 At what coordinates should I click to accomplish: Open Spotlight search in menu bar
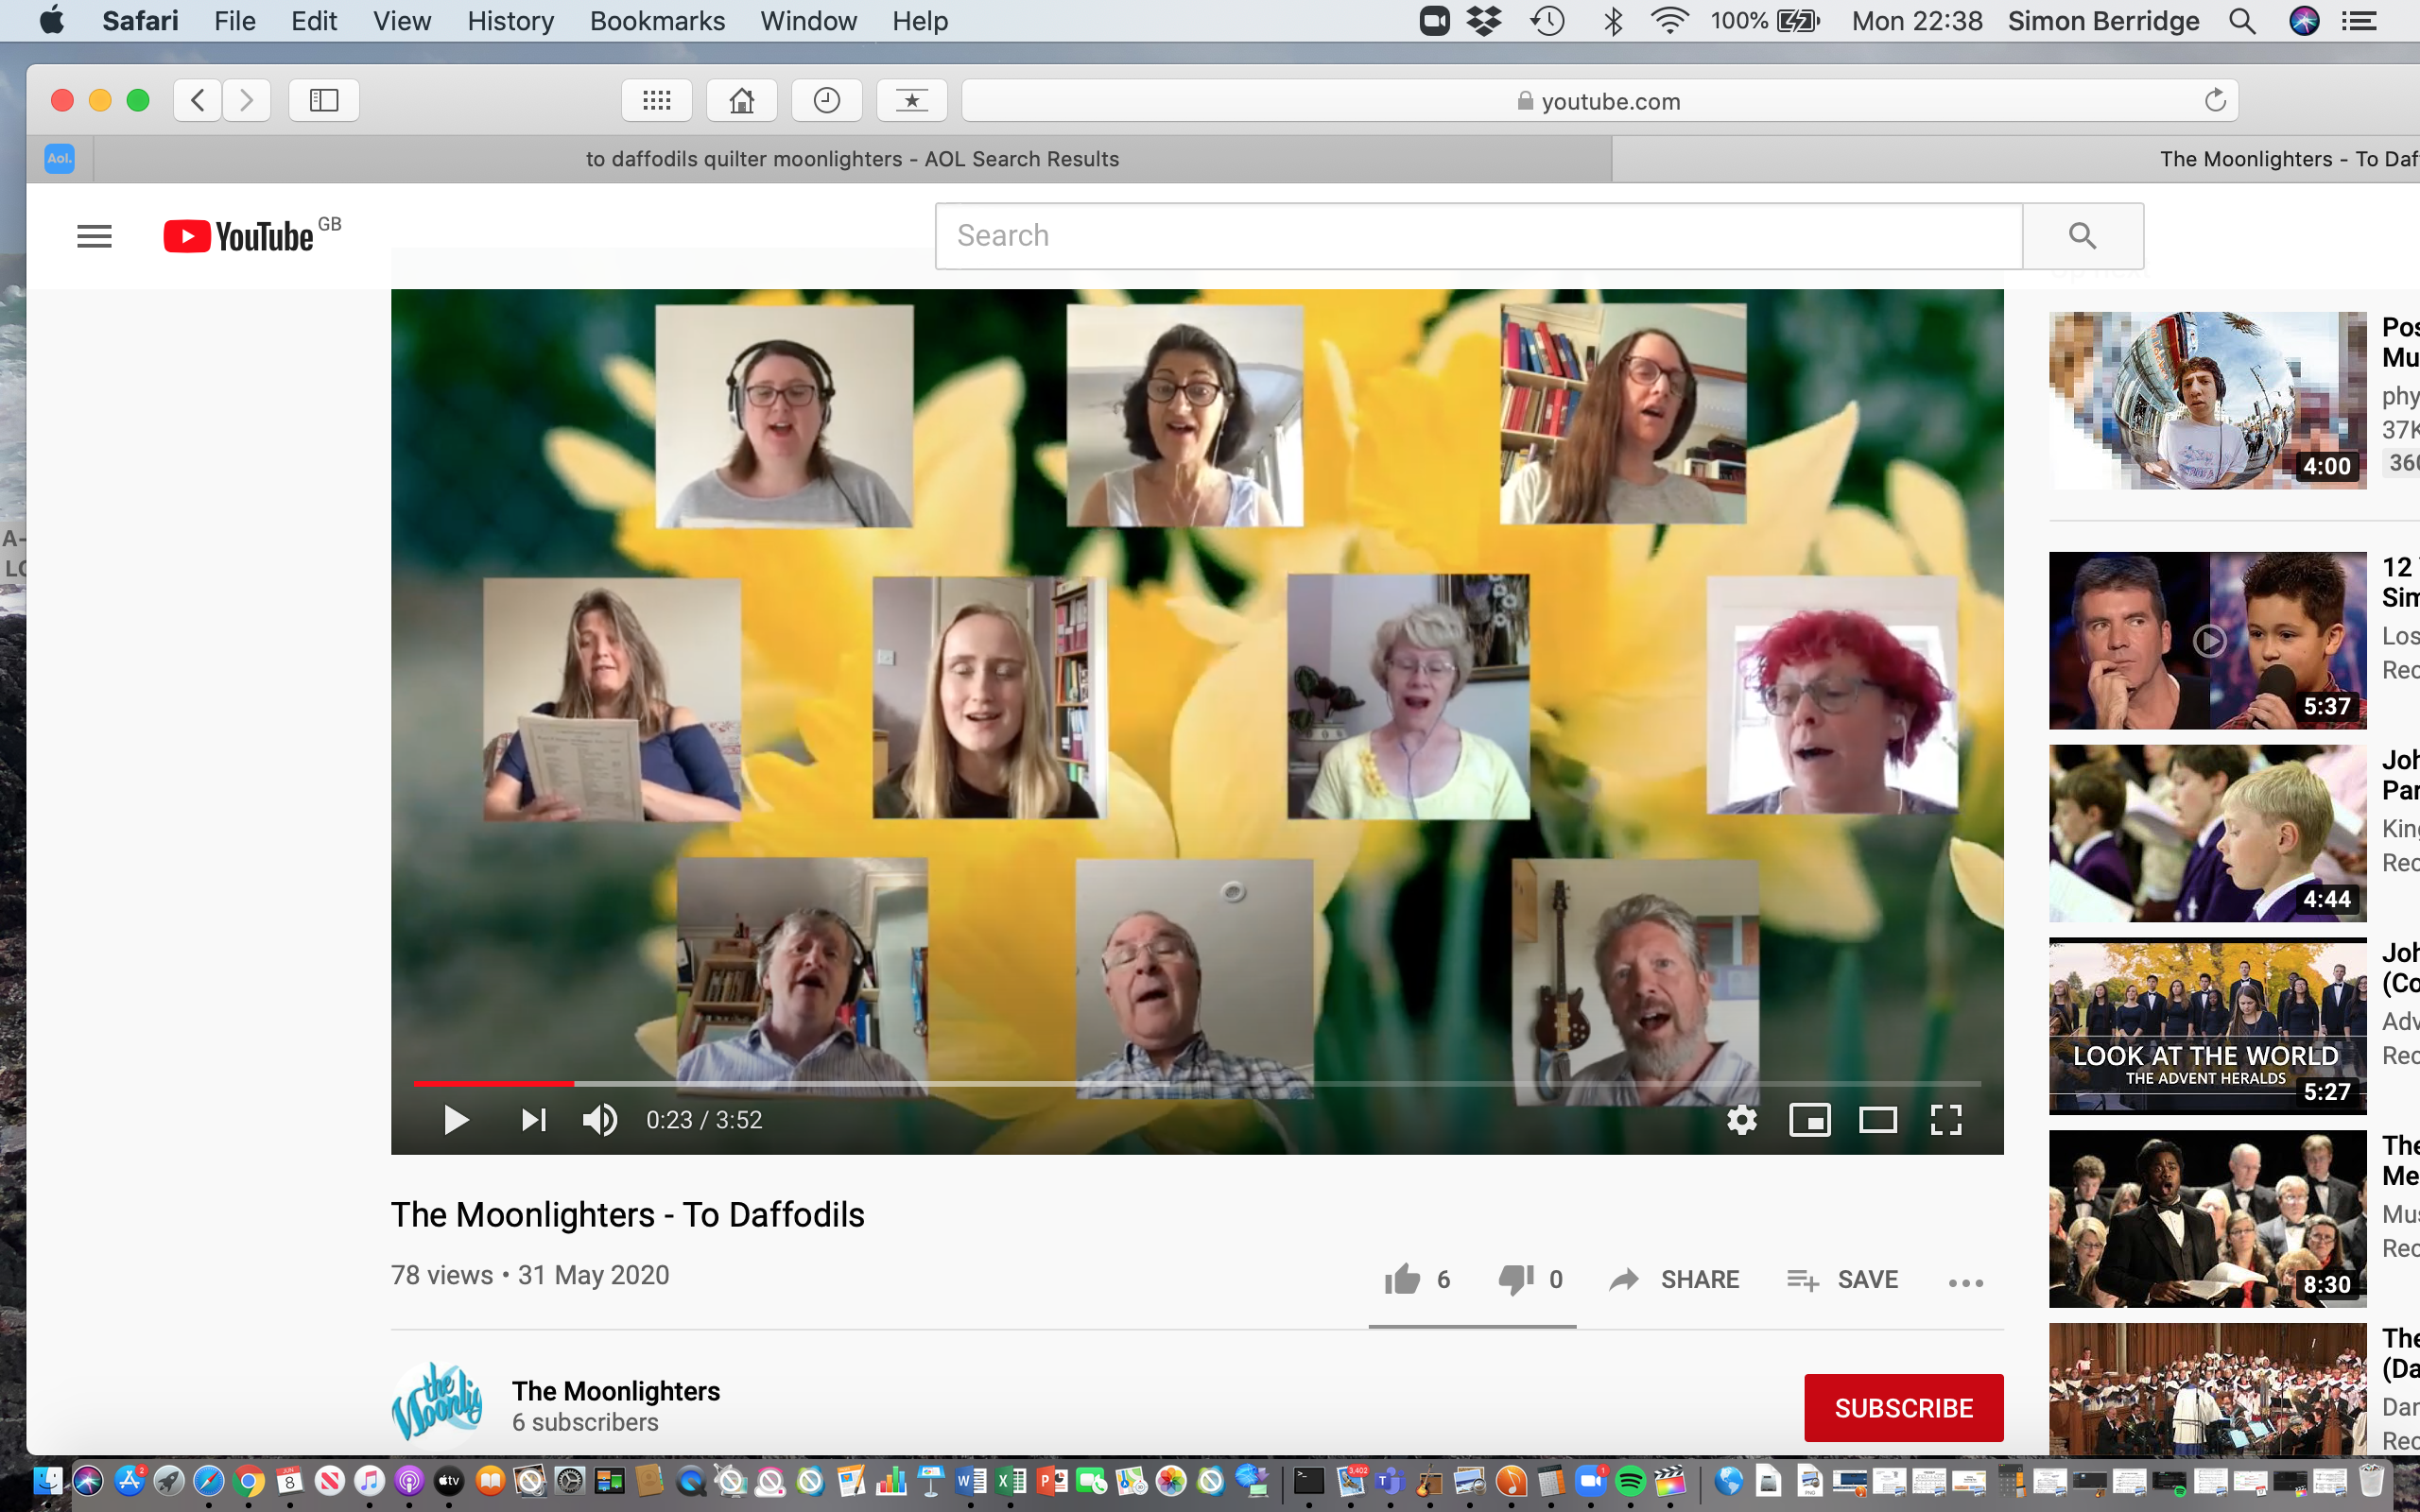2242,21
